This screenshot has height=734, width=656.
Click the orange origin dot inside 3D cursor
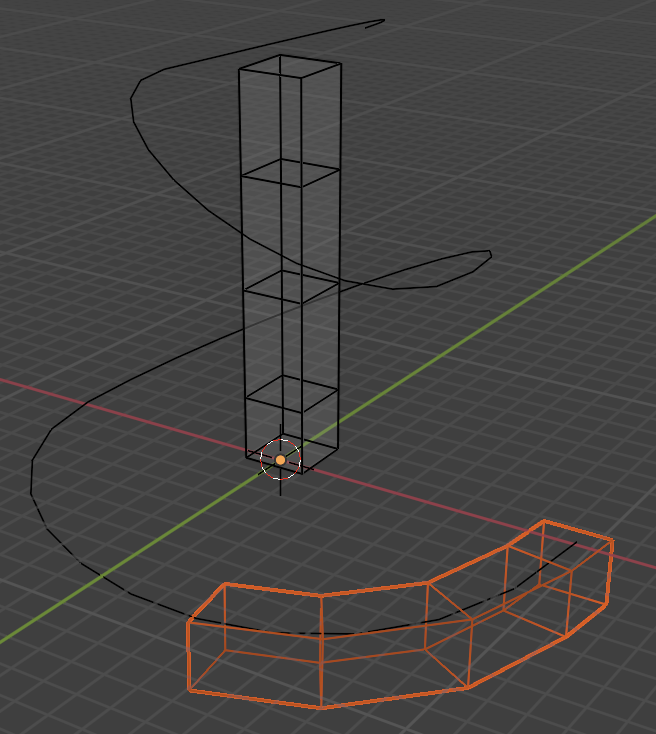click(x=280, y=460)
